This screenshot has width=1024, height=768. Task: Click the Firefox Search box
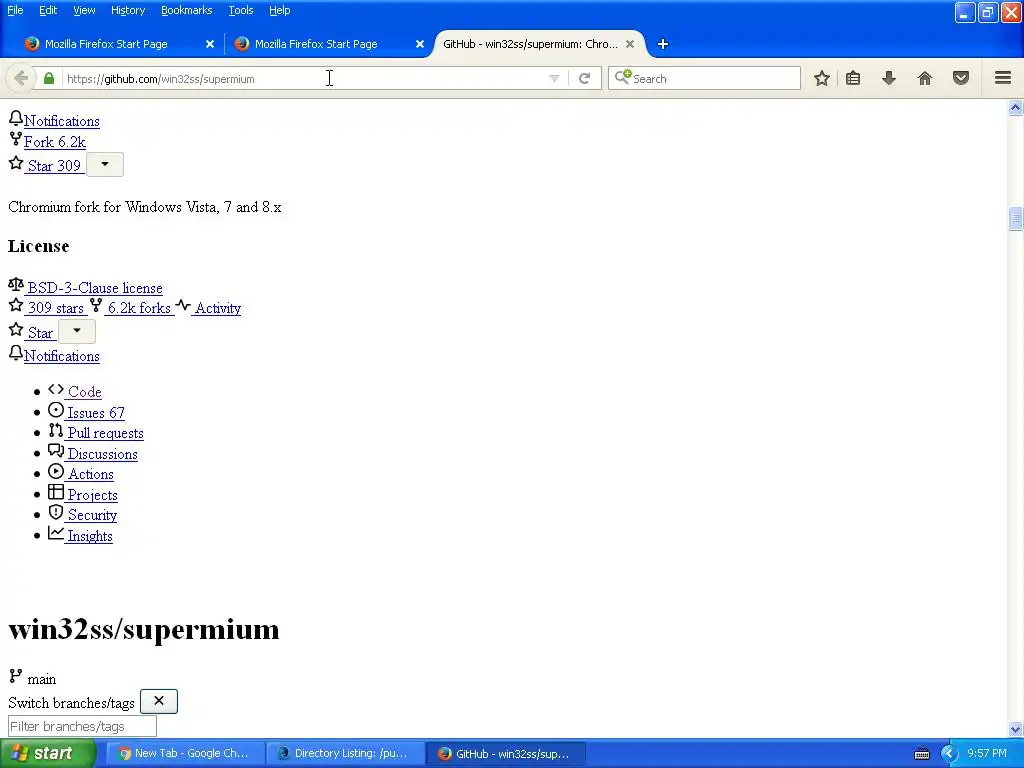point(704,78)
